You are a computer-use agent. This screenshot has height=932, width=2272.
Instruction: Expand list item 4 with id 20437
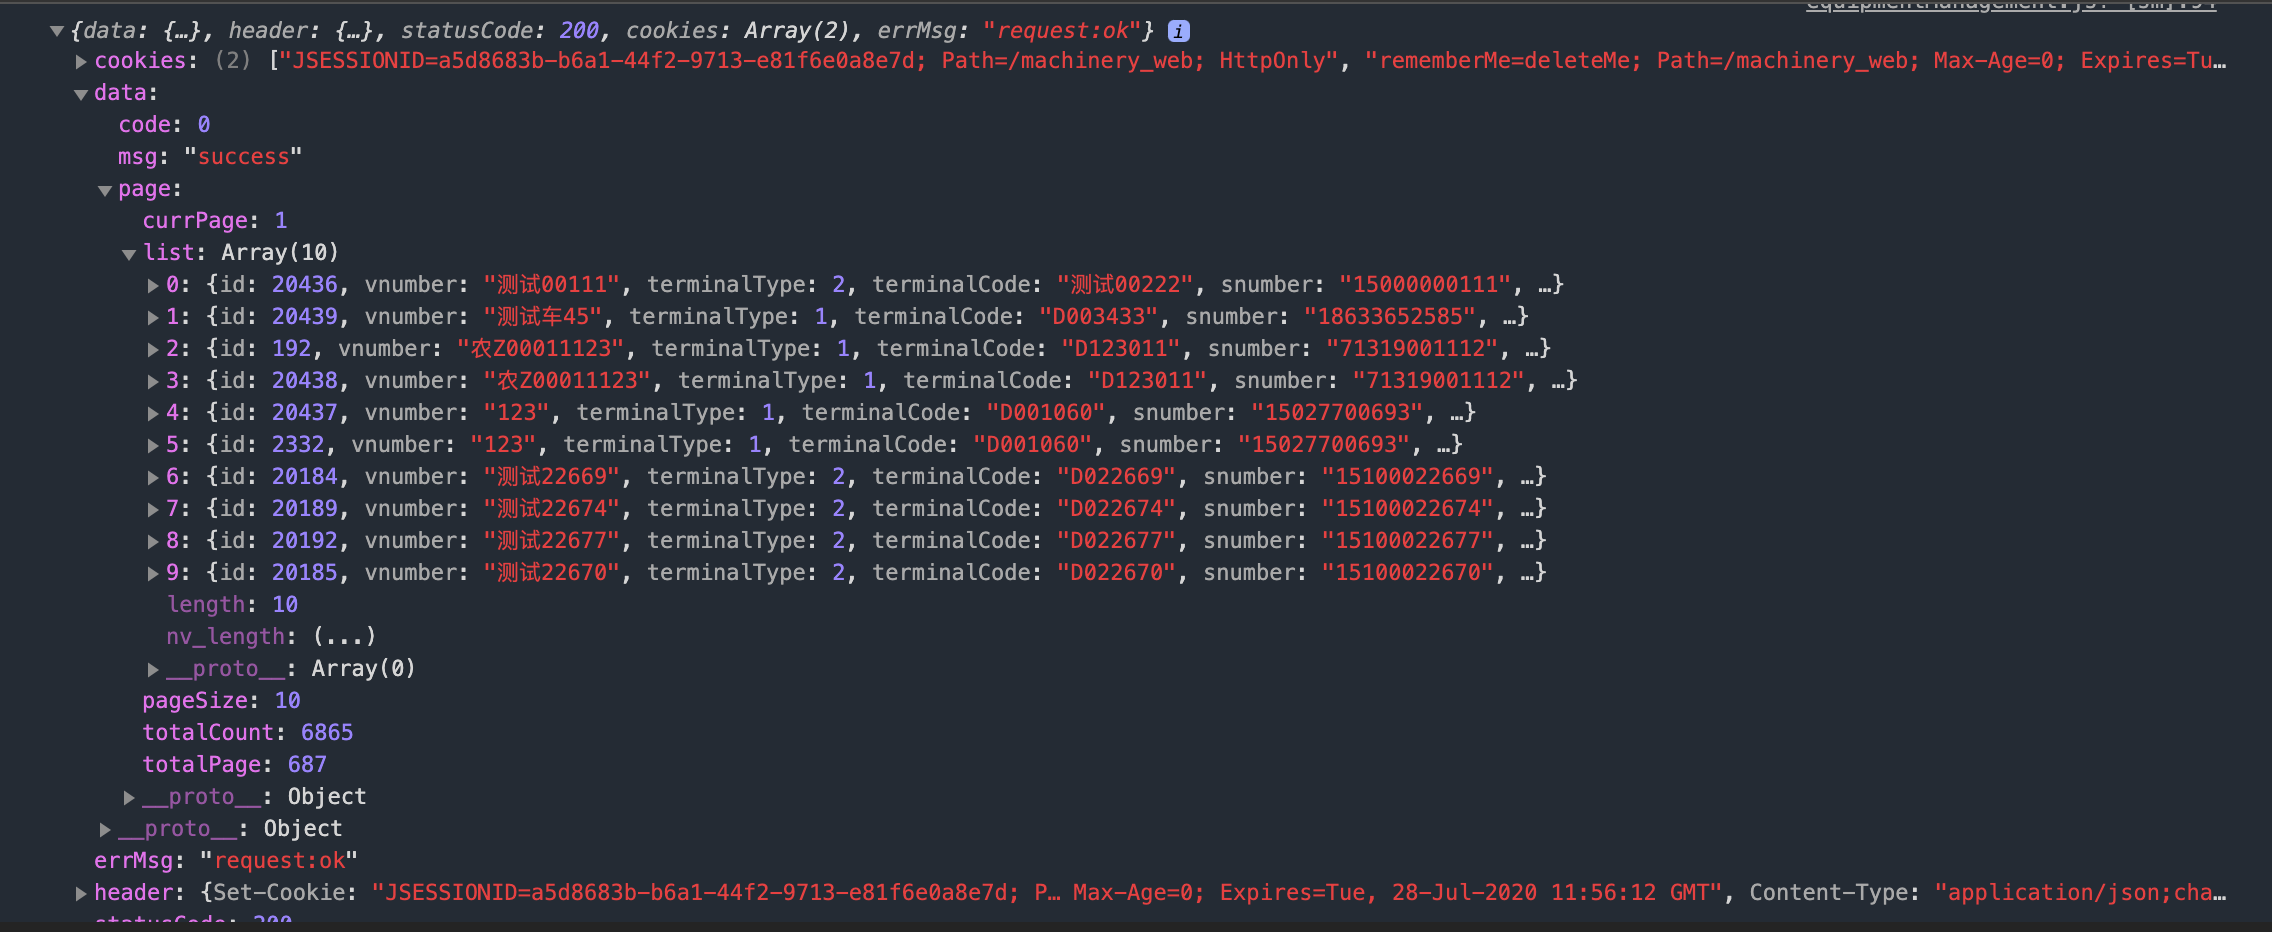pos(153,414)
